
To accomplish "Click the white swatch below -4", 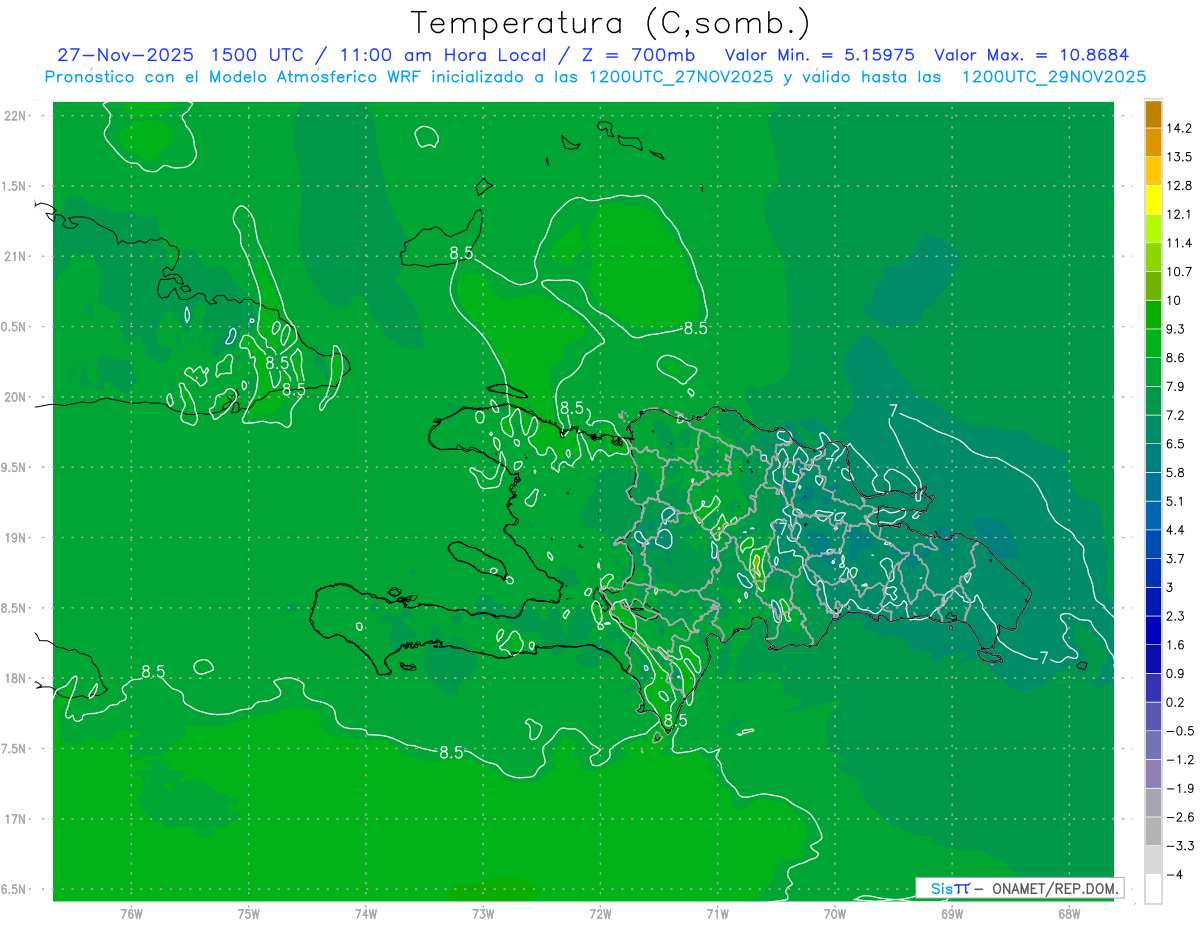I will point(1153,888).
